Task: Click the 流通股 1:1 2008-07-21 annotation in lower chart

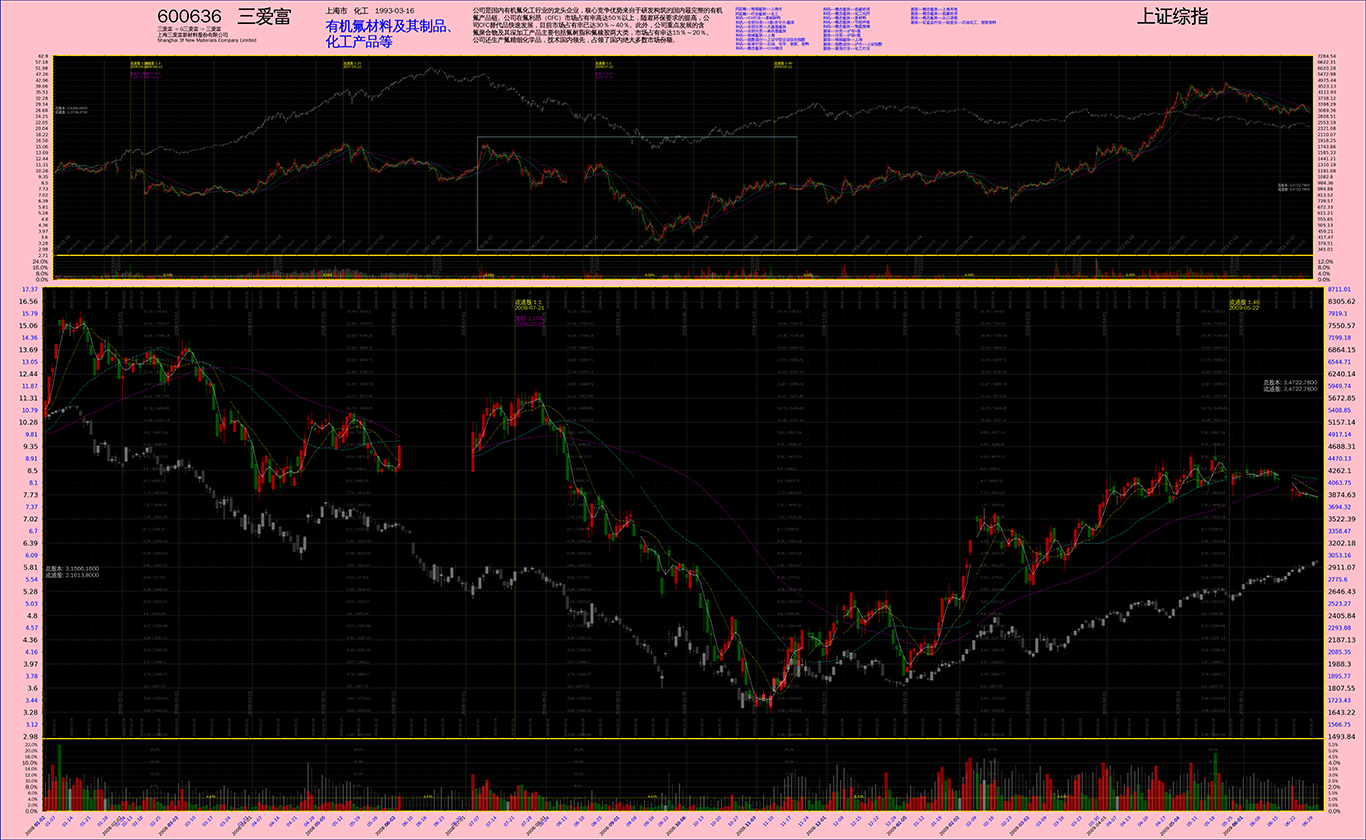Action: [x=528, y=304]
